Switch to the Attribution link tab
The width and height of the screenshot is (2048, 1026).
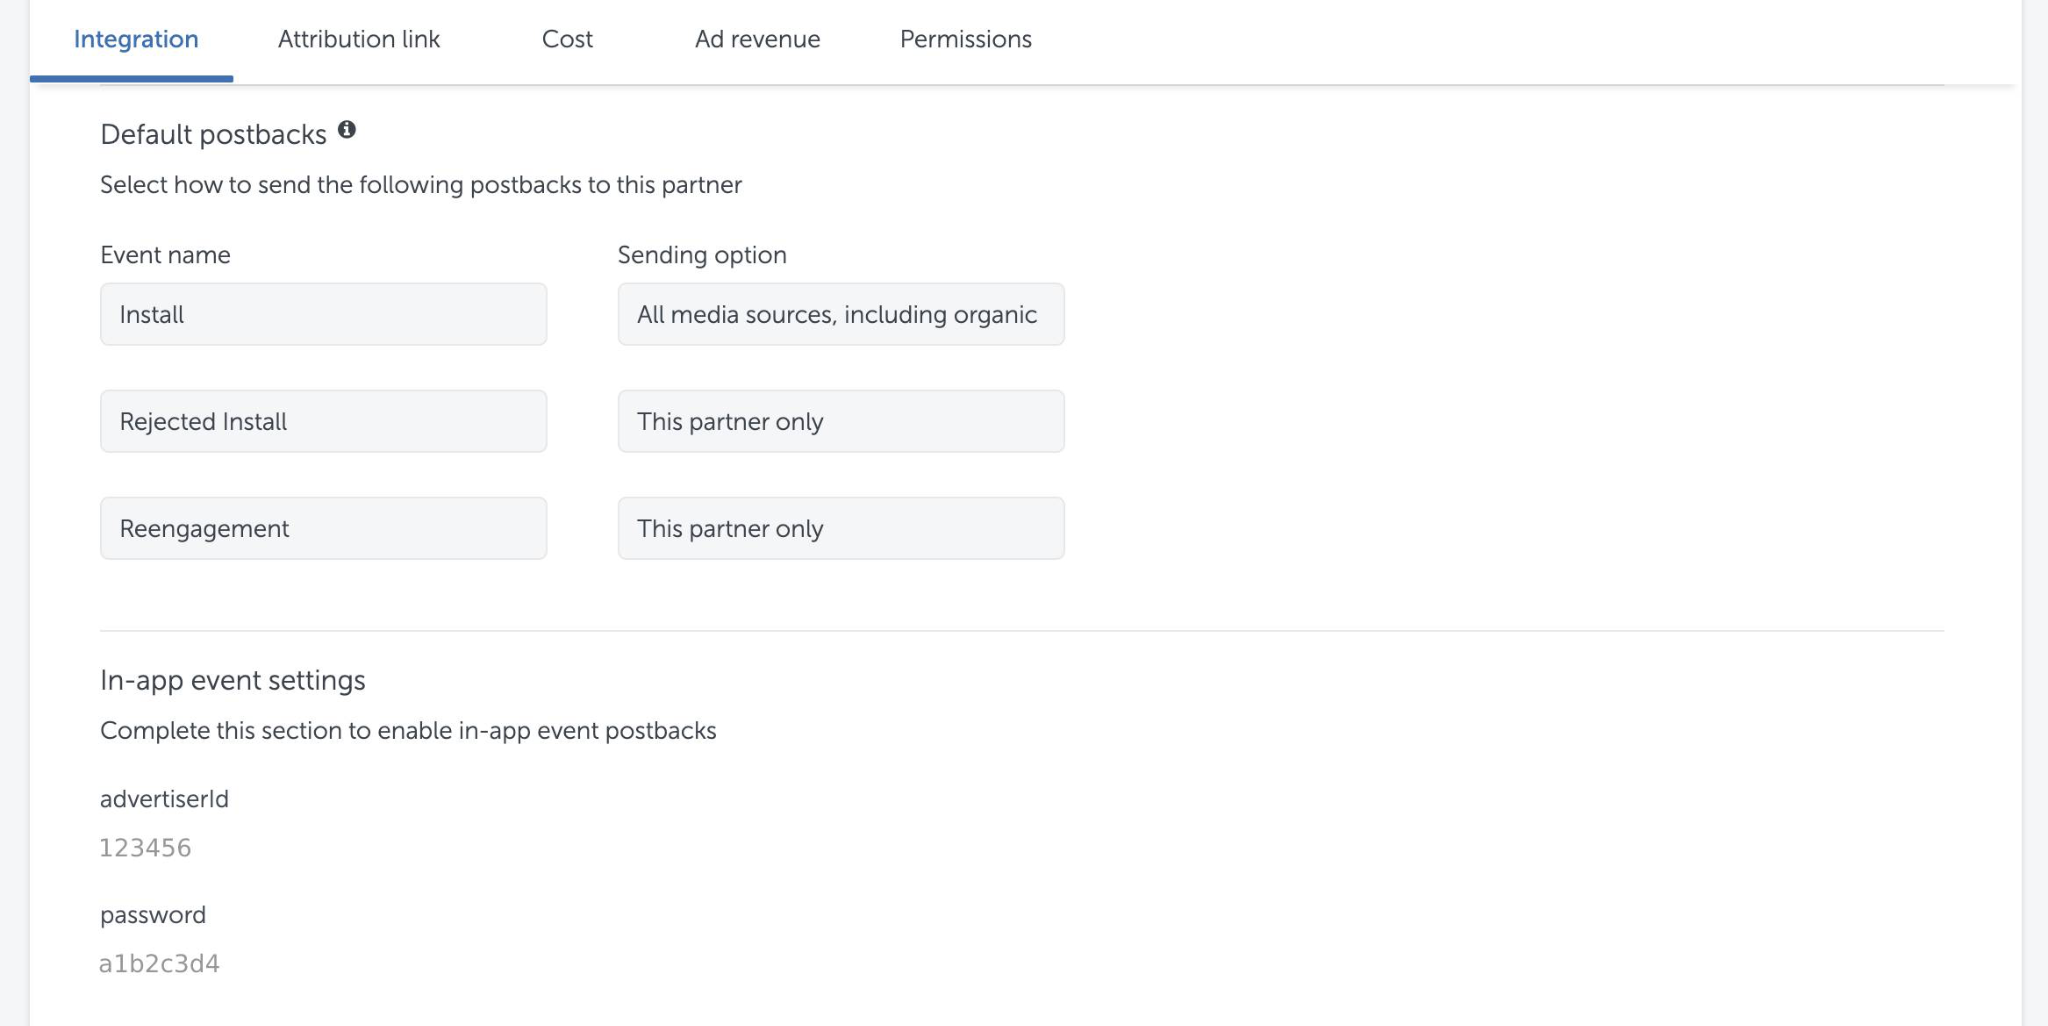359,39
